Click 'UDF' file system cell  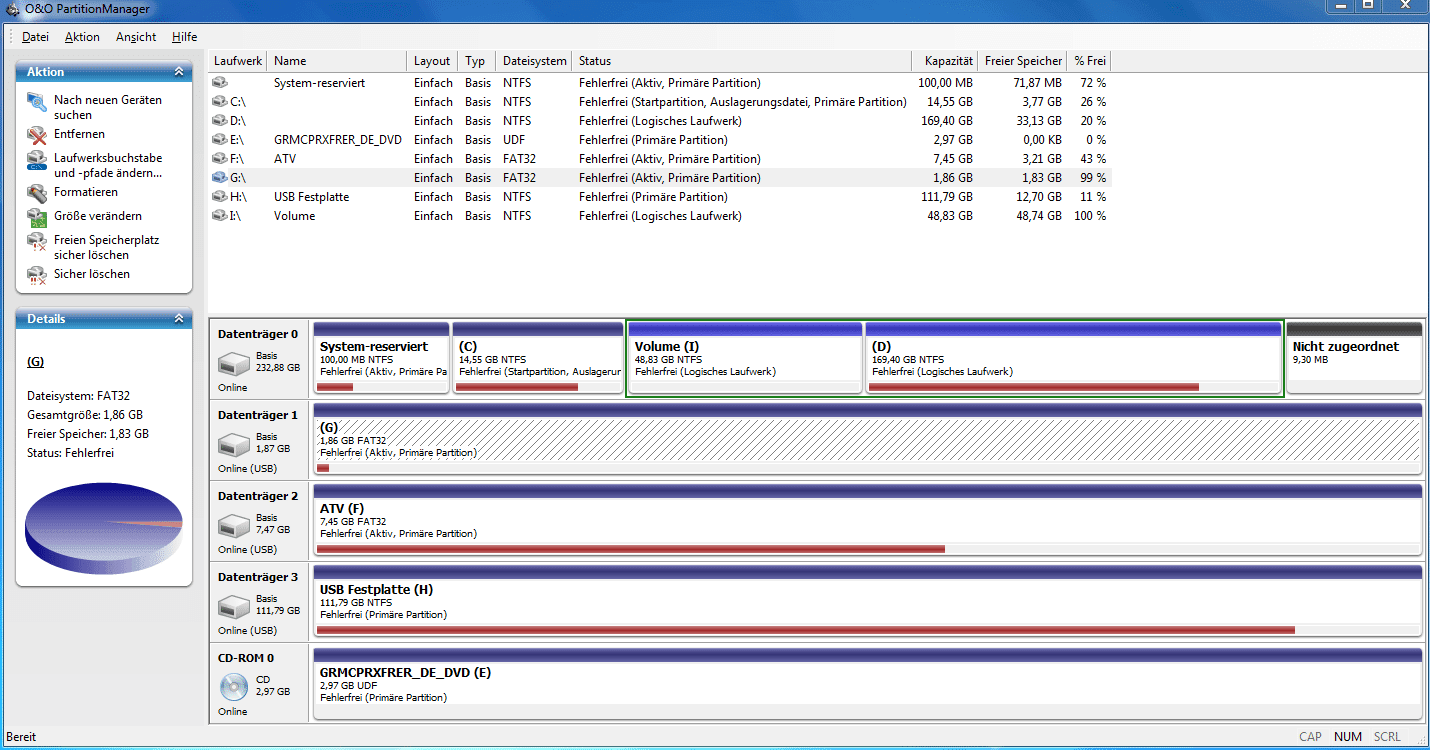[514, 140]
